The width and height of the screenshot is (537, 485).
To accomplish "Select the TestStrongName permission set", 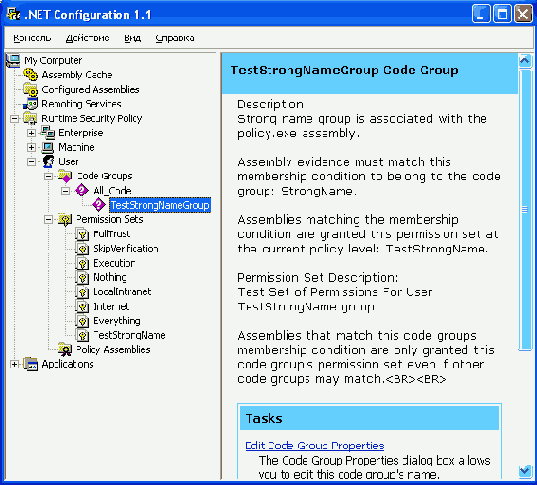I will click(x=129, y=335).
